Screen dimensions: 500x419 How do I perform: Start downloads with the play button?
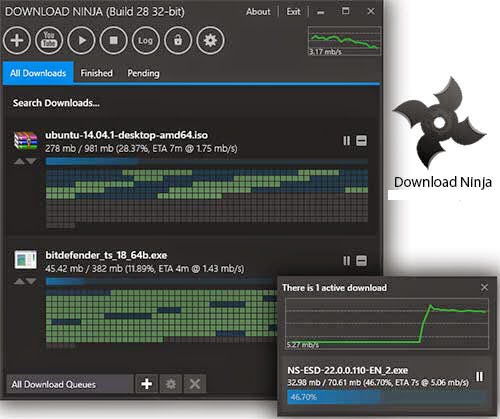(81, 40)
